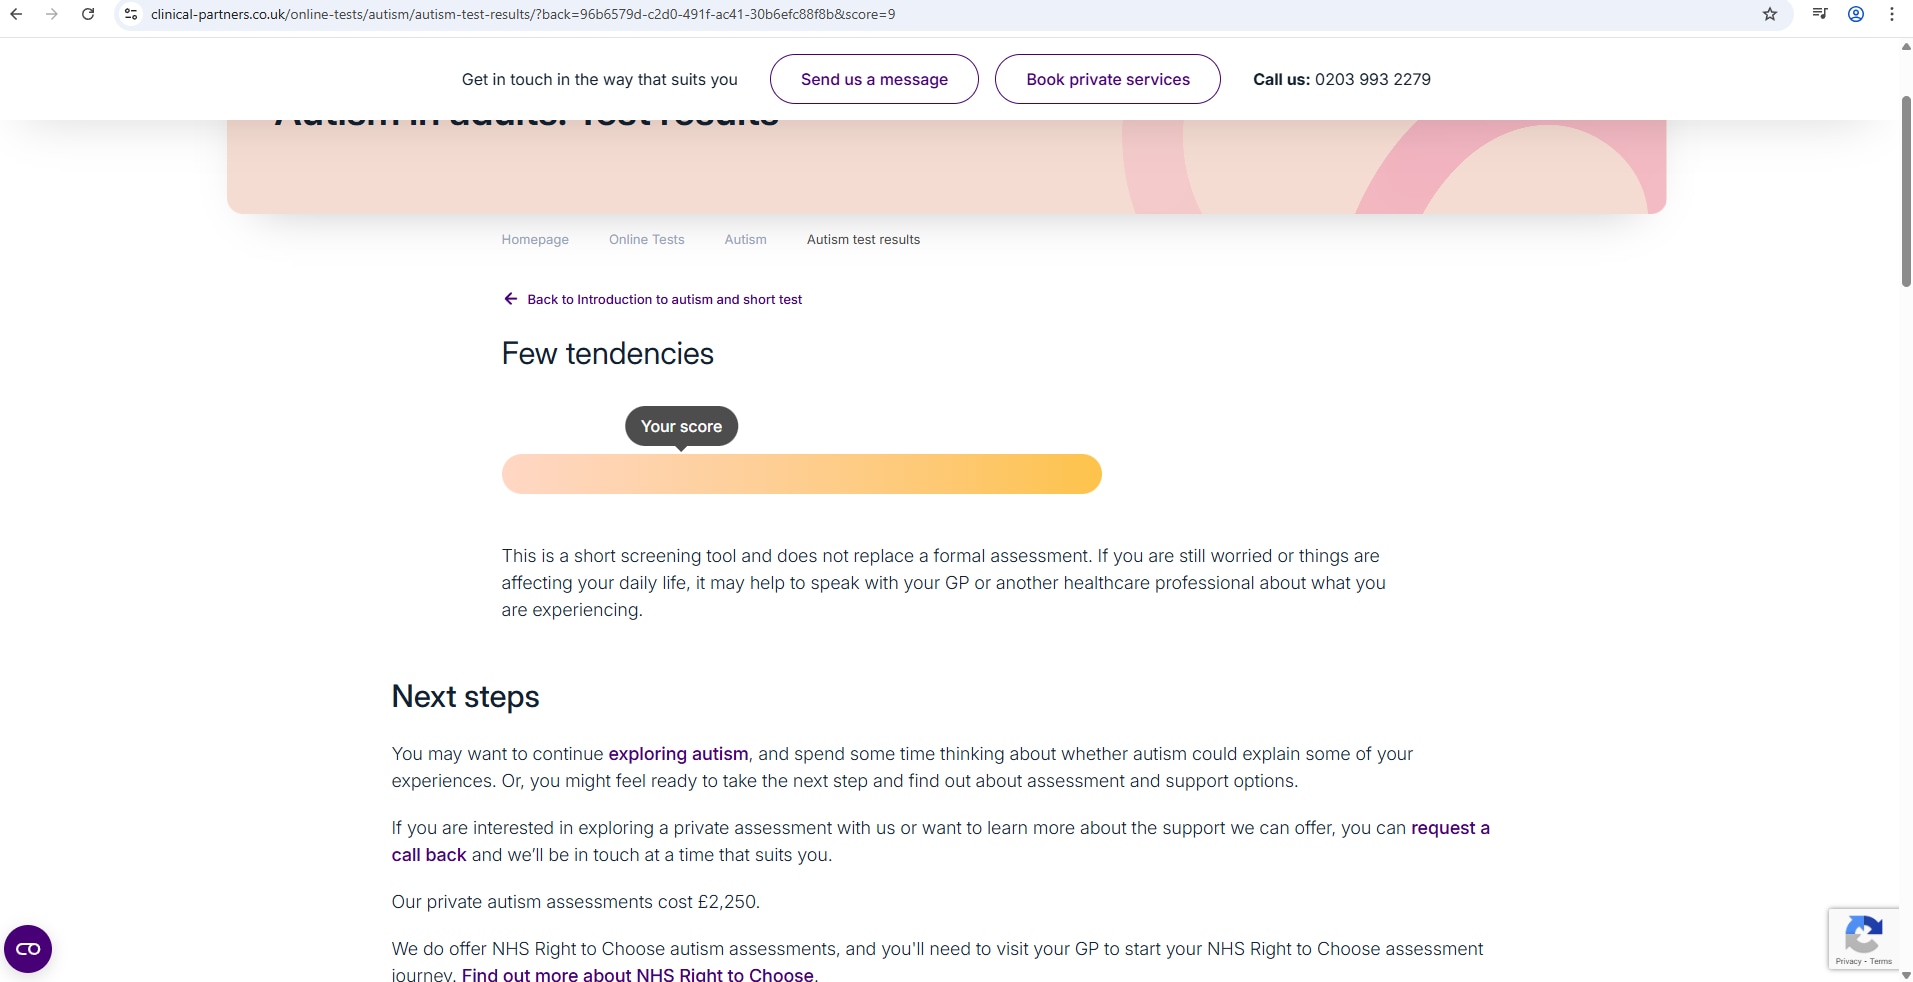The height and width of the screenshot is (982, 1913).
Task: Open the purple accessibility widget button
Action: 28,949
